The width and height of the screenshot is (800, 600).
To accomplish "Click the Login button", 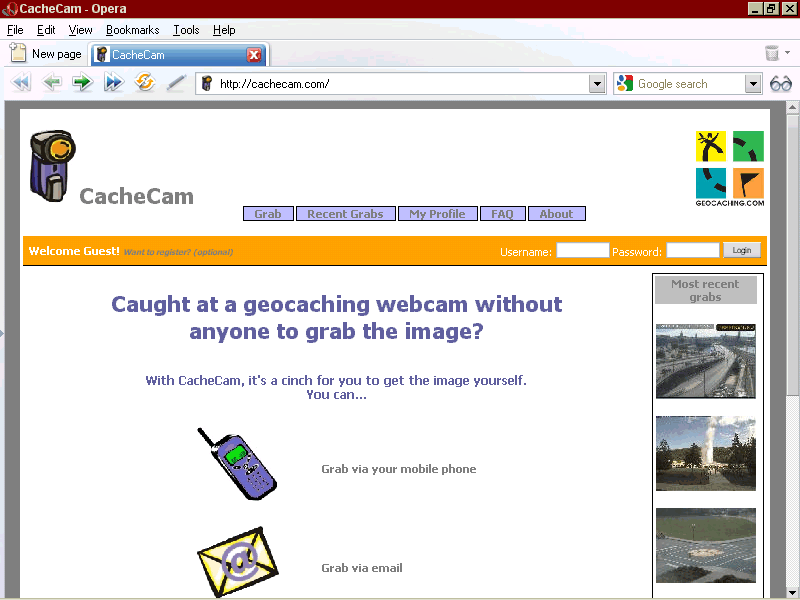I will pyautogui.click(x=742, y=250).
